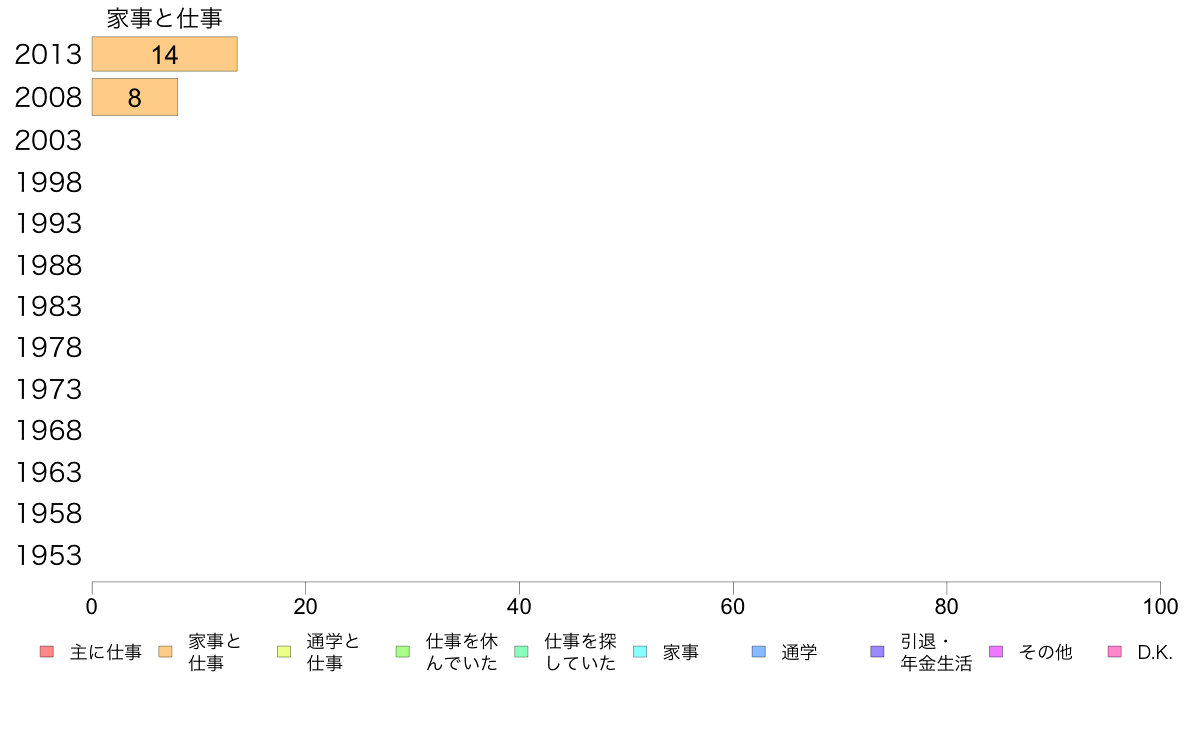Click the 2003 year label
The image size is (1188, 736).
coord(48,140)
